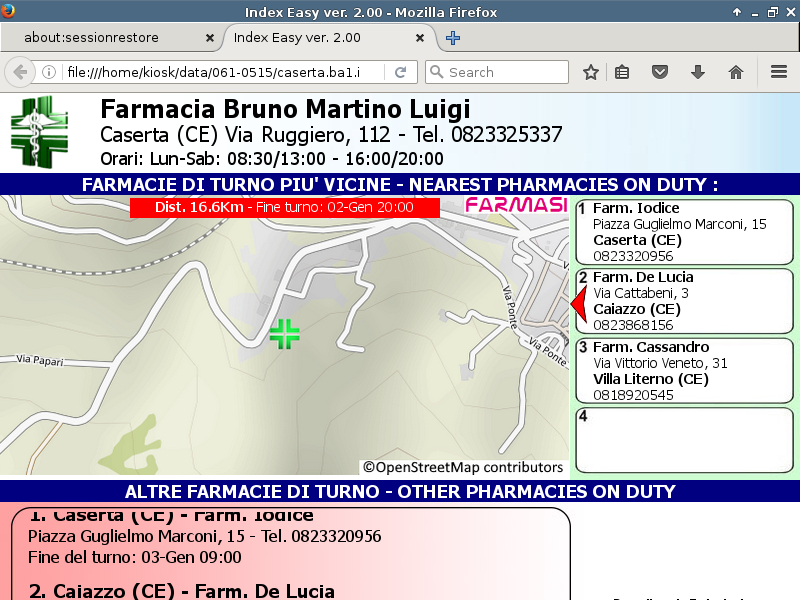Click the FARMASI logo on map

point(516,205)
